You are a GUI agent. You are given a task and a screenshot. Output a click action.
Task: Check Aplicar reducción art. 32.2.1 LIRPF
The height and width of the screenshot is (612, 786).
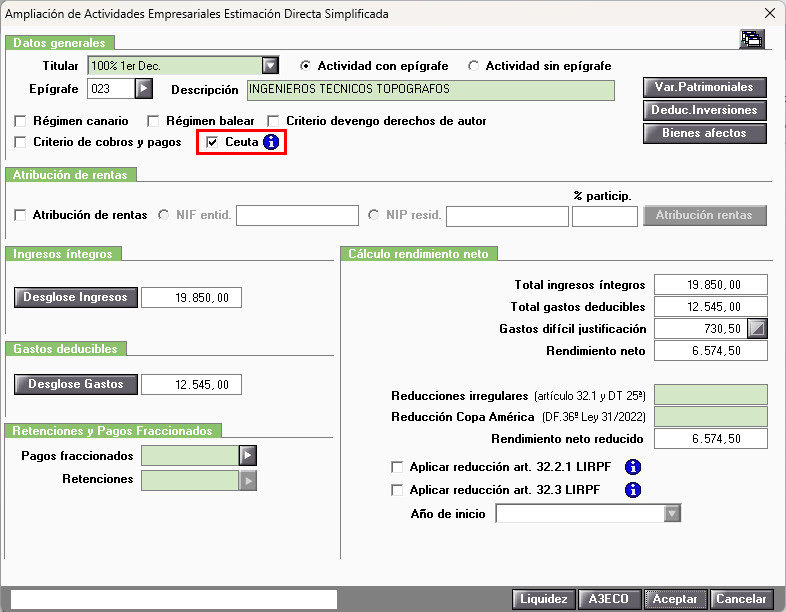coord(397,467)
